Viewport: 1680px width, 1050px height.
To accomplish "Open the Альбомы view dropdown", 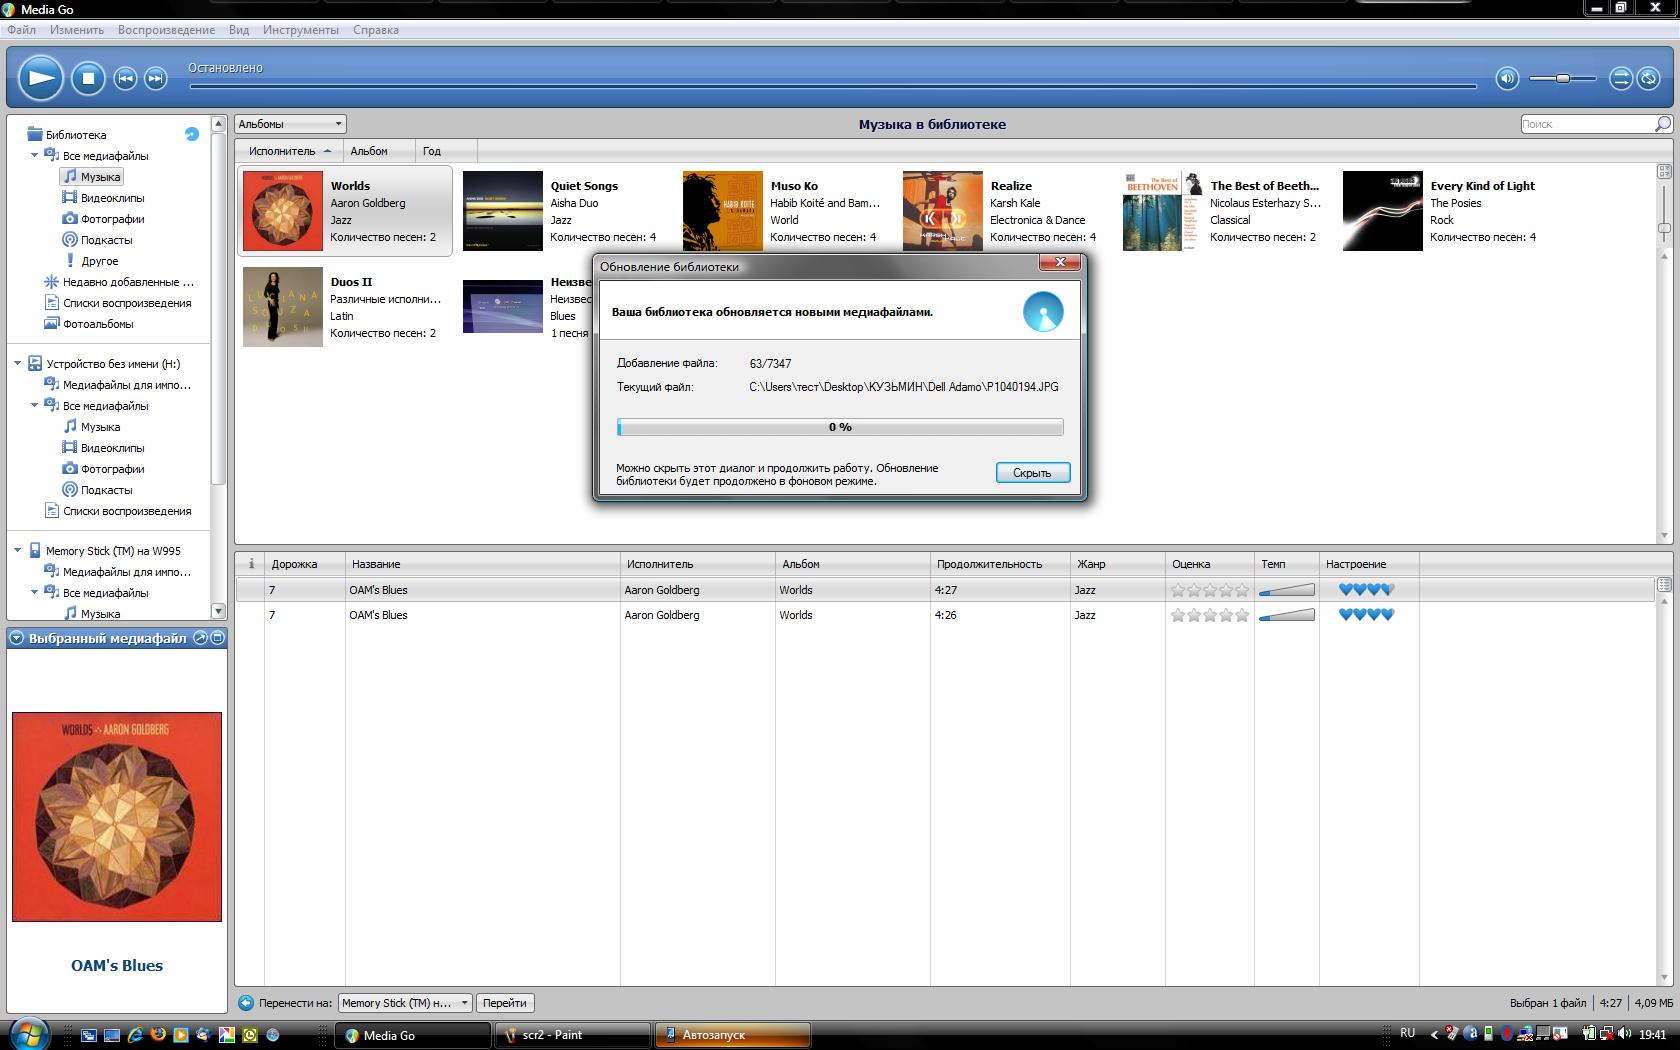I will coord(290,124).
